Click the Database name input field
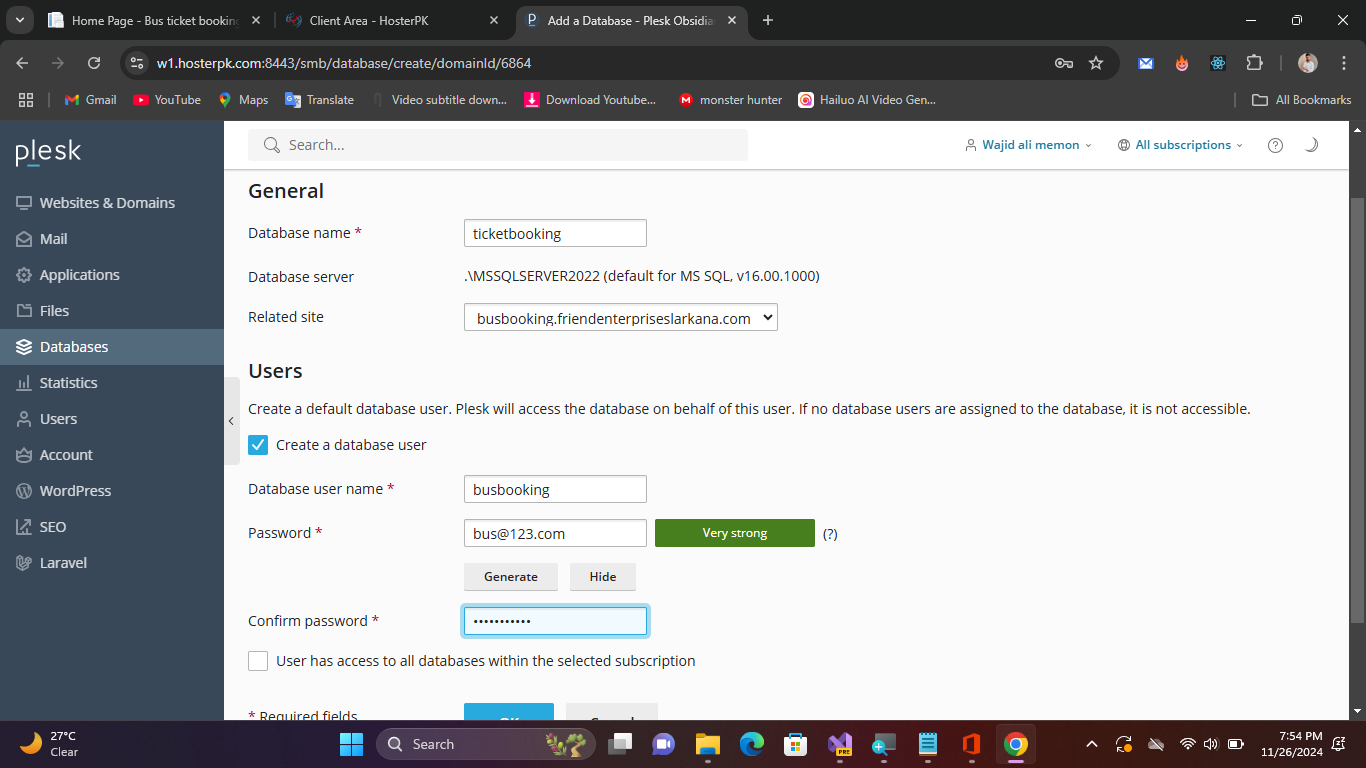1366x768 pixels. (x=555, y=233)
